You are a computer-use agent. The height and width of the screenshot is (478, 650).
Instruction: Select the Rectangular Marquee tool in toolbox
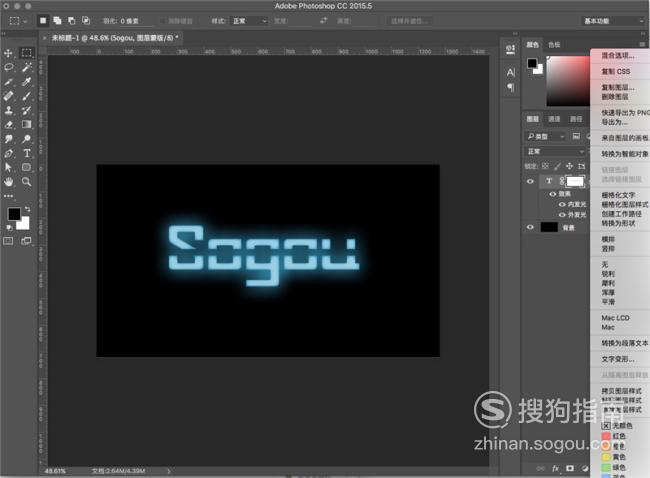coord(27,53)
